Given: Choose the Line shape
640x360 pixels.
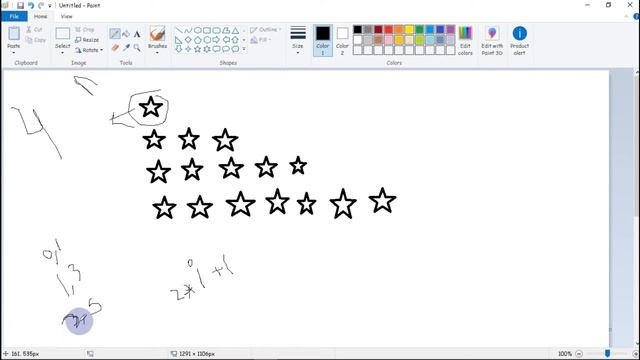Looking at the screenshot, I should 179,30.
